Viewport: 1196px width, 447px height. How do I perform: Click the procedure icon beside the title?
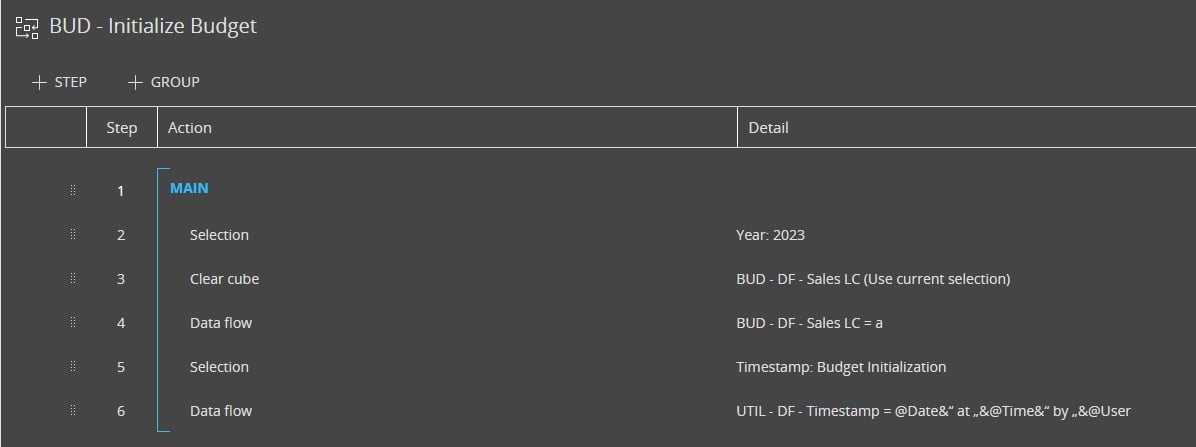[27, 27]
